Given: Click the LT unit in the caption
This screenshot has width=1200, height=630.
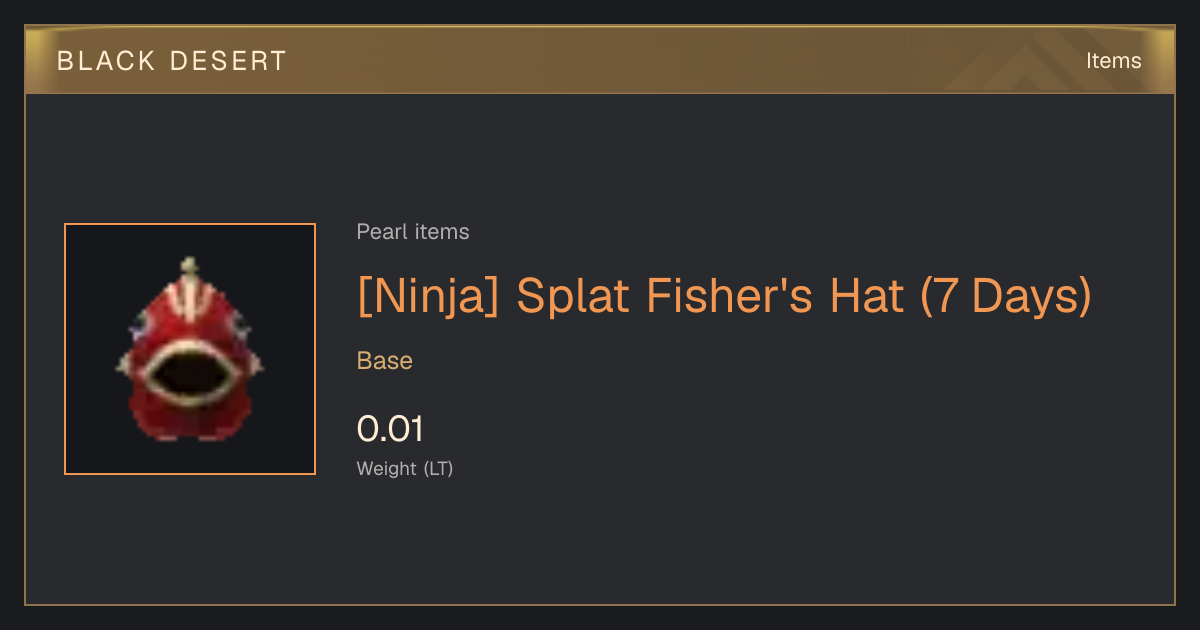Looking at the screenshot, I should pos(438,468).
